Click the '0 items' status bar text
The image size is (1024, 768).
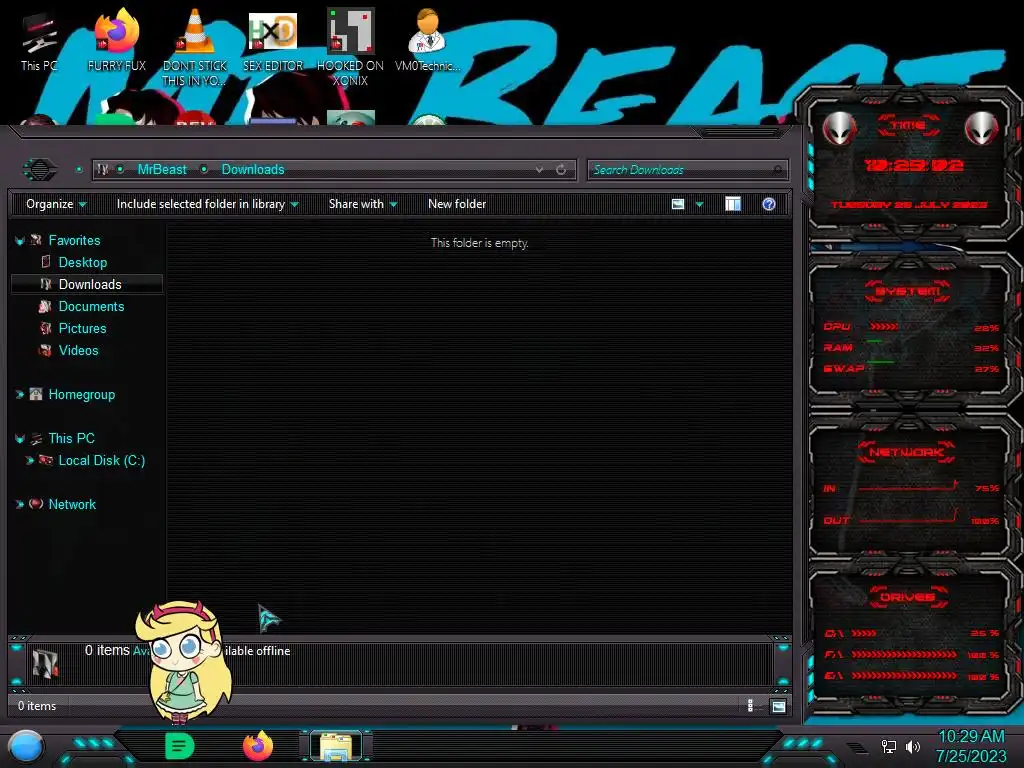[x=37, y=706]
